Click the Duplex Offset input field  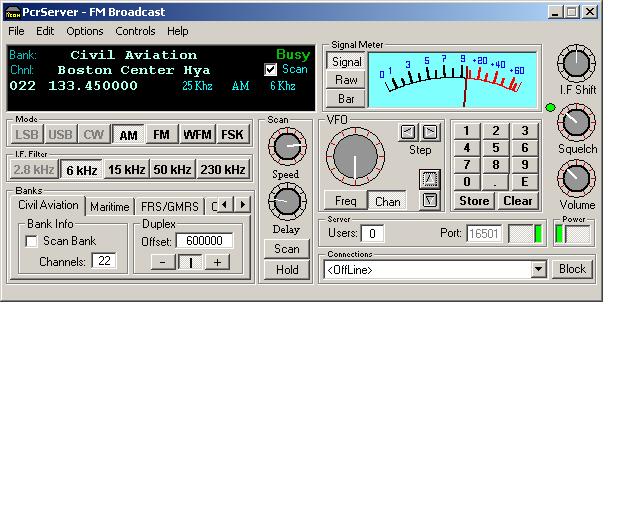pos(204,241)
